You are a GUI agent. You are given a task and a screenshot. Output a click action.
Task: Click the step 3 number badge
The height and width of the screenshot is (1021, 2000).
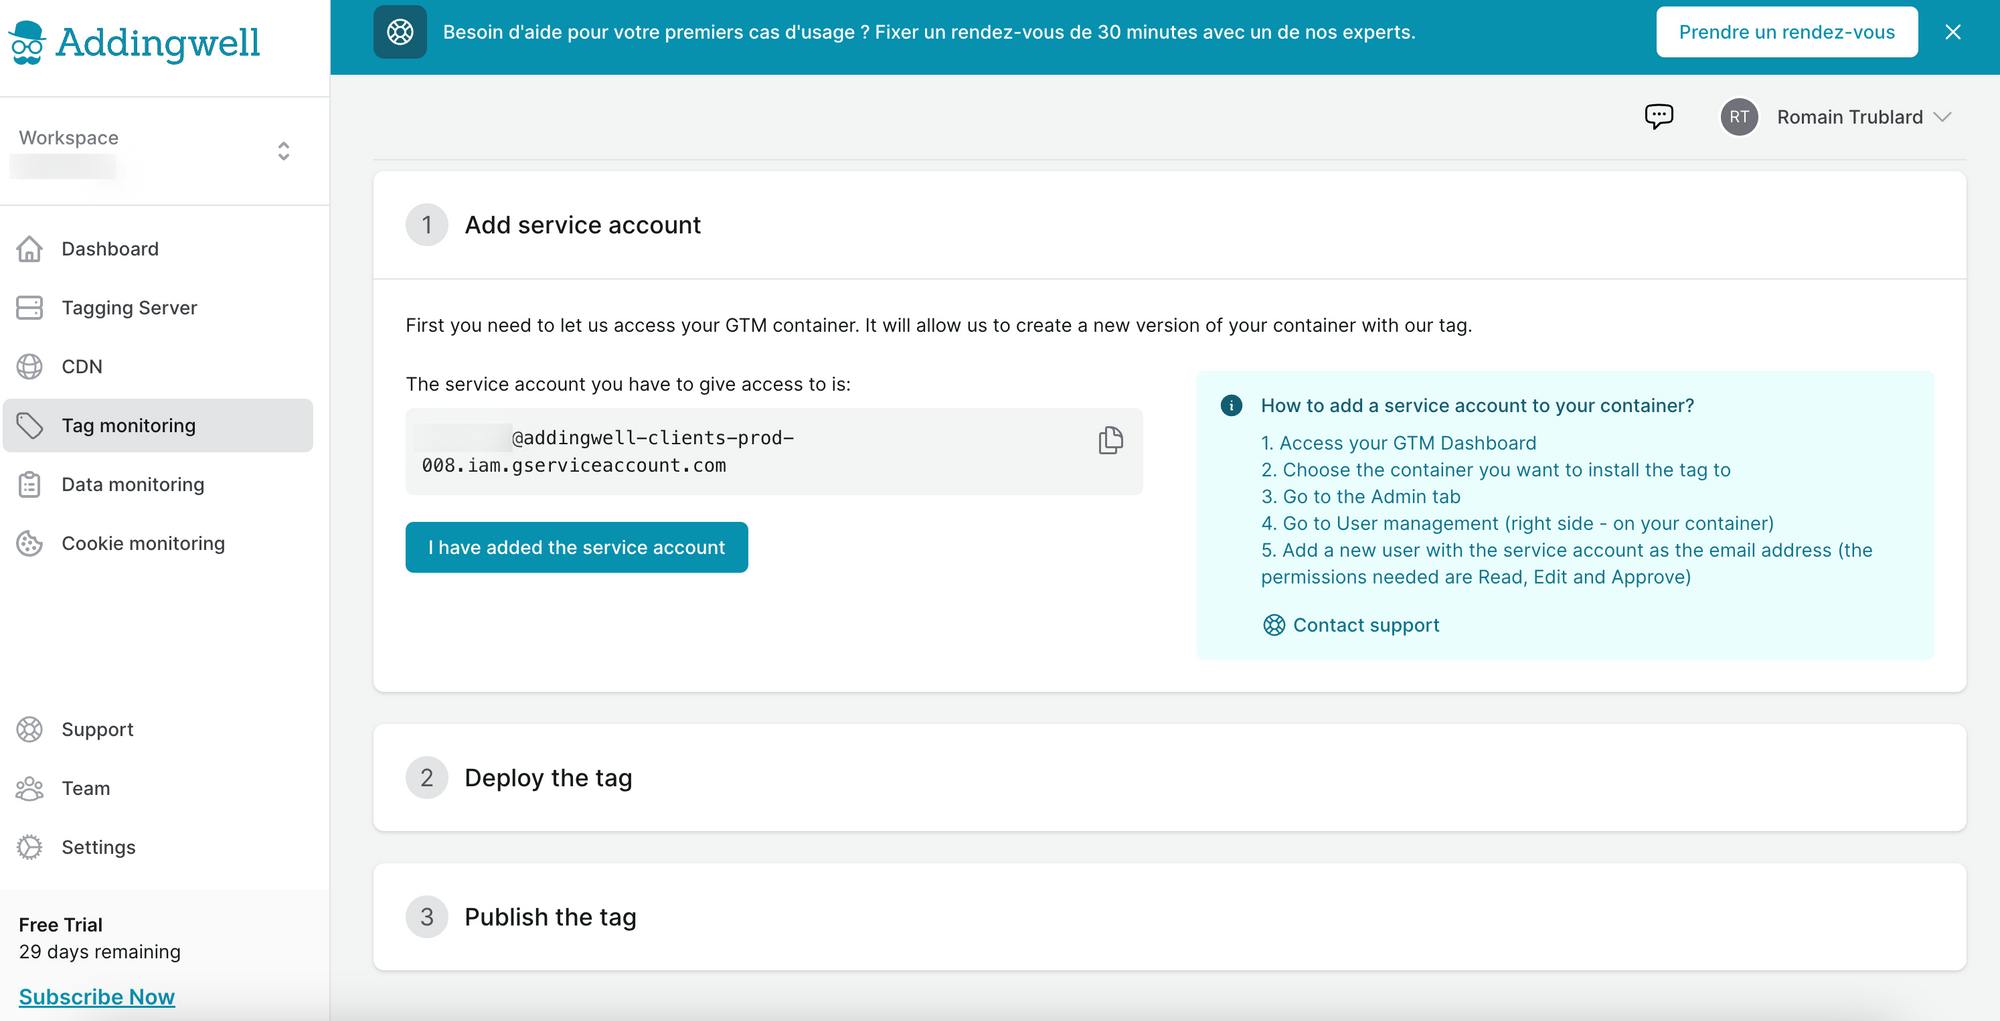click(427, 917)
